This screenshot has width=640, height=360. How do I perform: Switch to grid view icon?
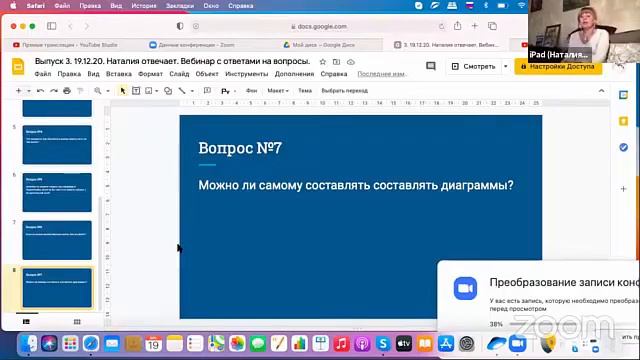point(77,322)
